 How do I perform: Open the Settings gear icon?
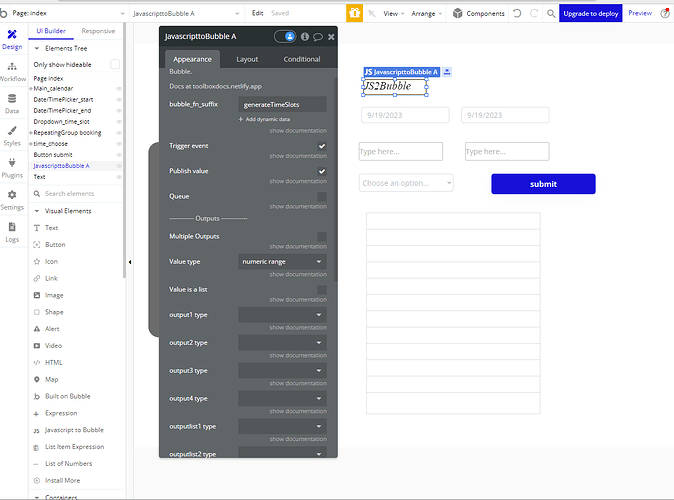click(x=12, y=195)
